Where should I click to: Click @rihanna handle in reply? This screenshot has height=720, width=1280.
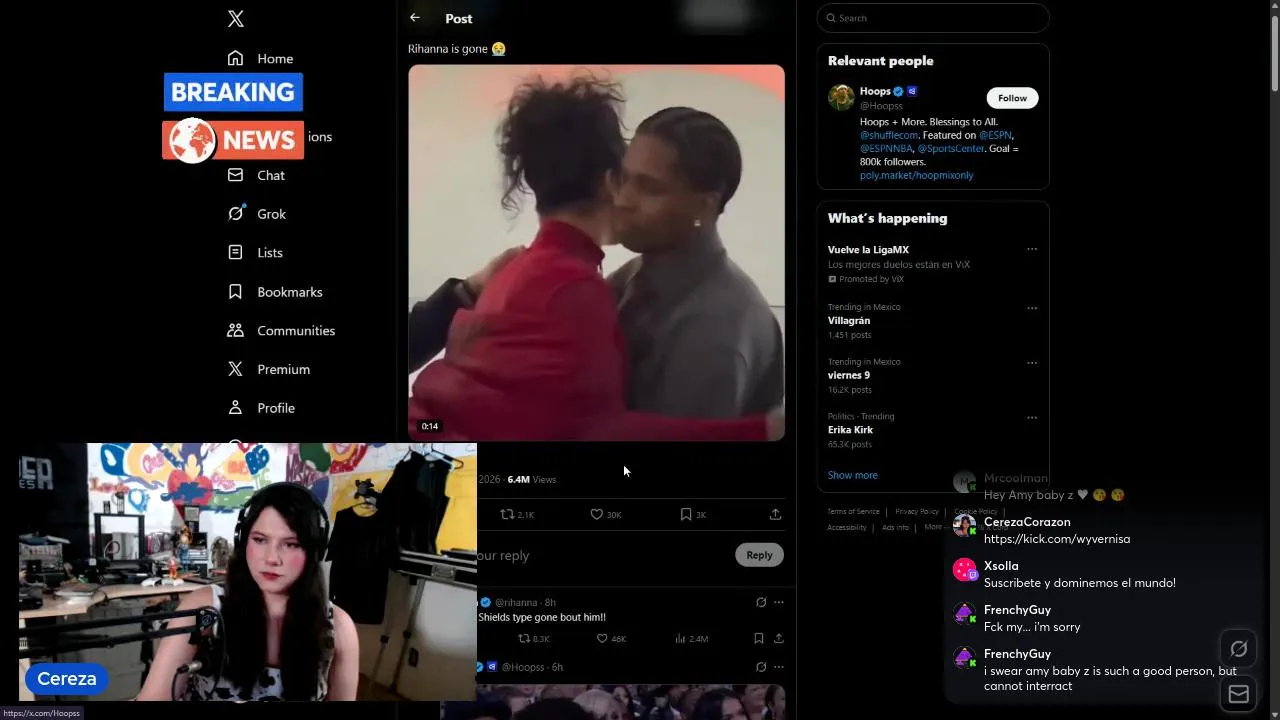coord(516,602)
